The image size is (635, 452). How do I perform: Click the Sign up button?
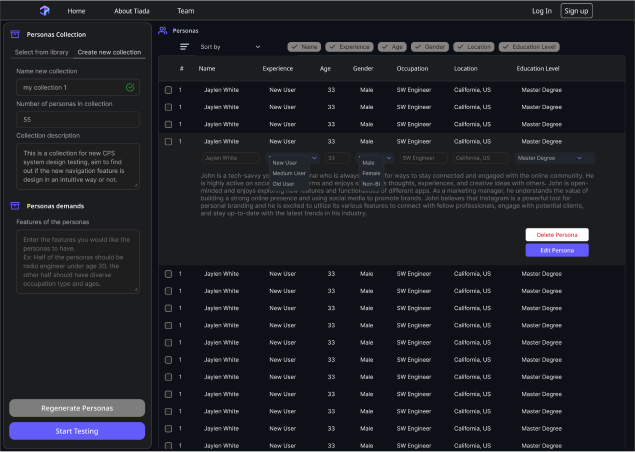tap(576, 11)
